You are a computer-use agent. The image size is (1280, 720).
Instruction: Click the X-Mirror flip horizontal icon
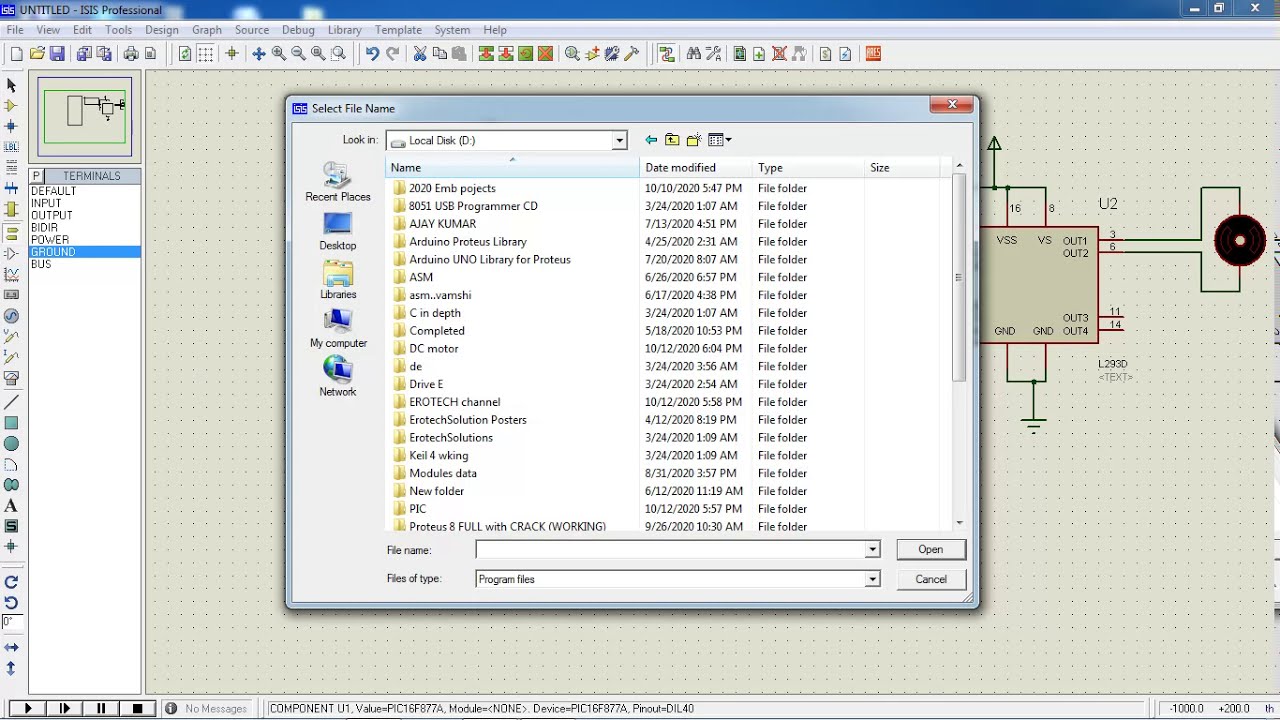point(11,648)
